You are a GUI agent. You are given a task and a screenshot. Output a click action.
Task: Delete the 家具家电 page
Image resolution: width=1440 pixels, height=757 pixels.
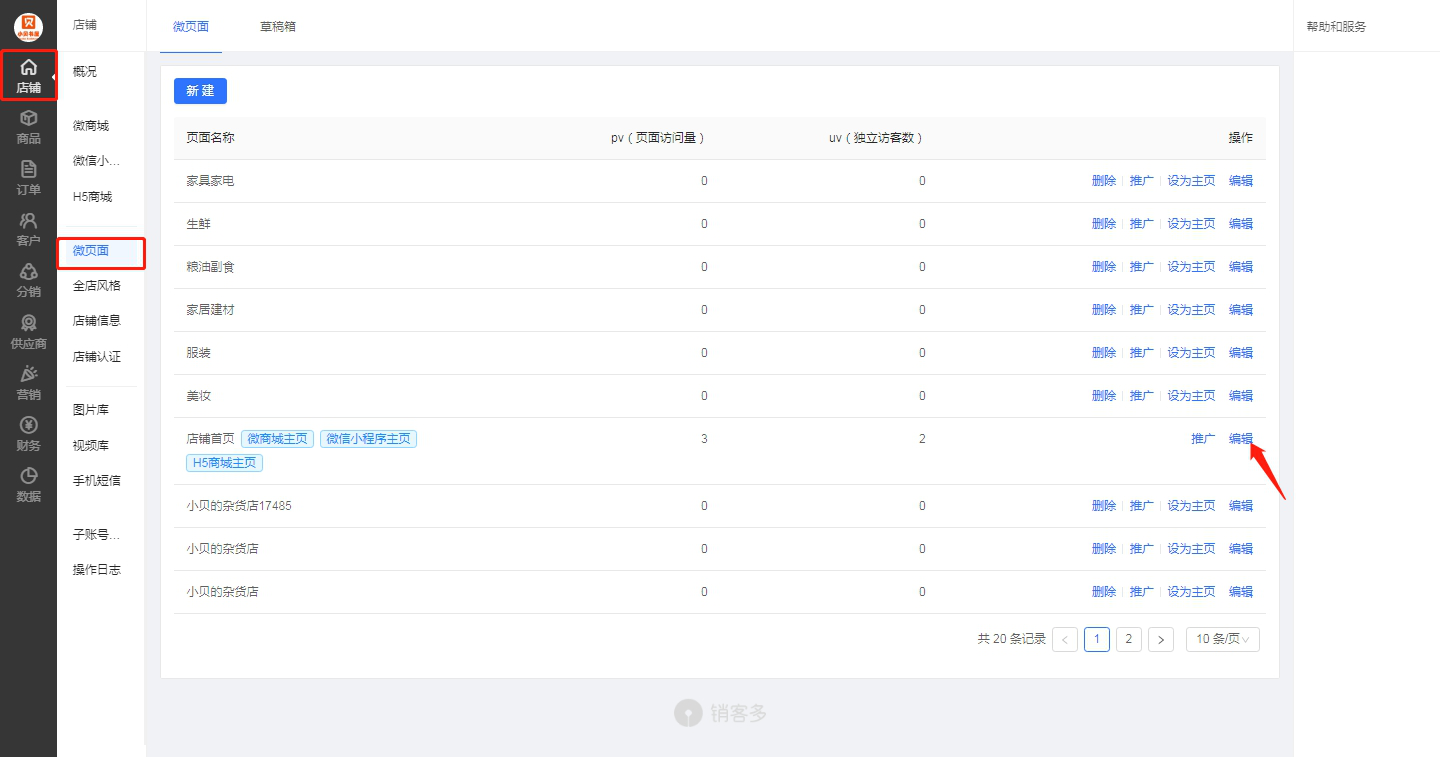[1103, 181]
